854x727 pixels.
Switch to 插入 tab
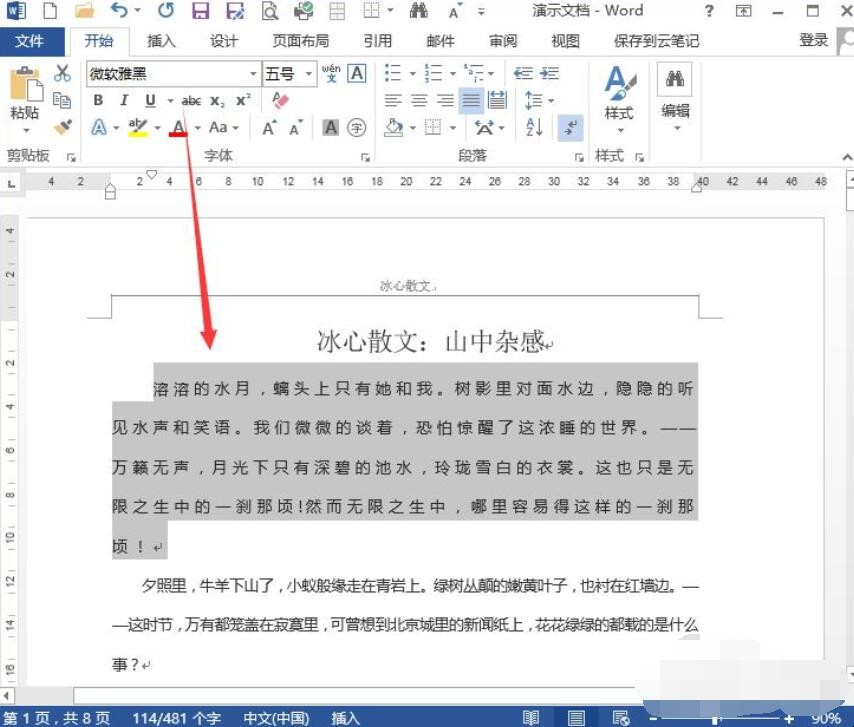(x=161, y=41)
